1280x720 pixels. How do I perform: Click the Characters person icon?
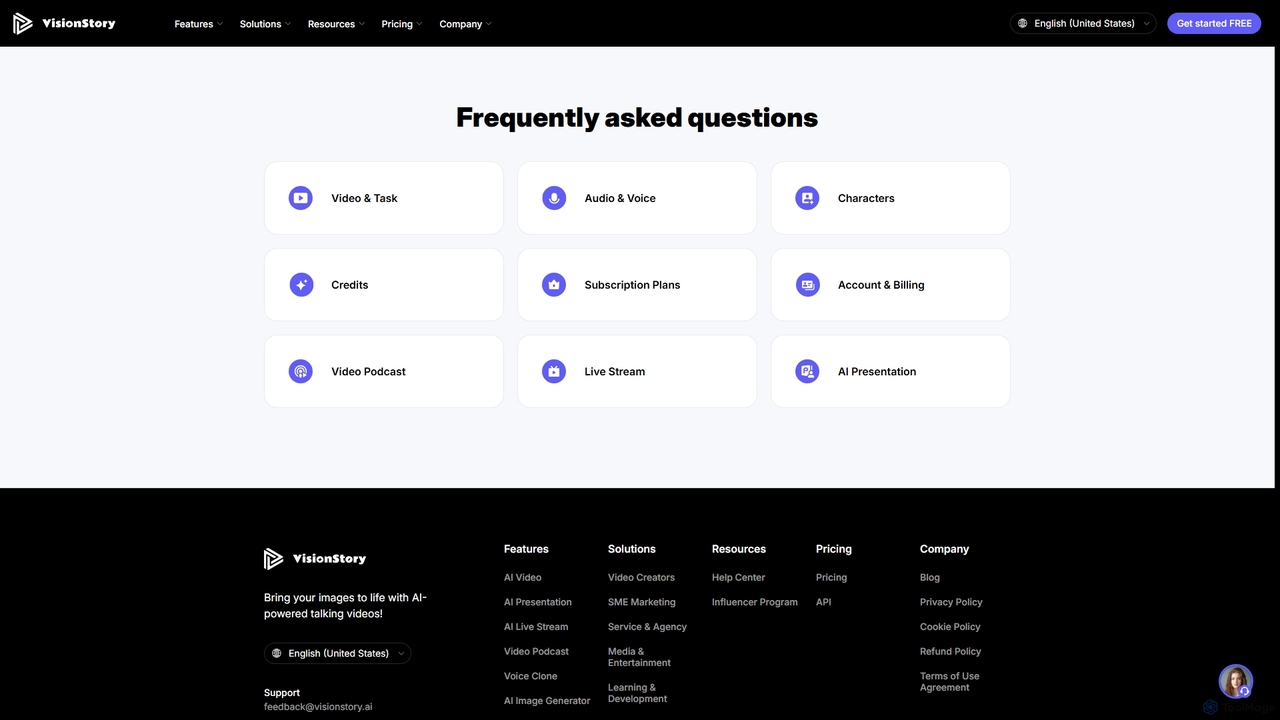807,198
